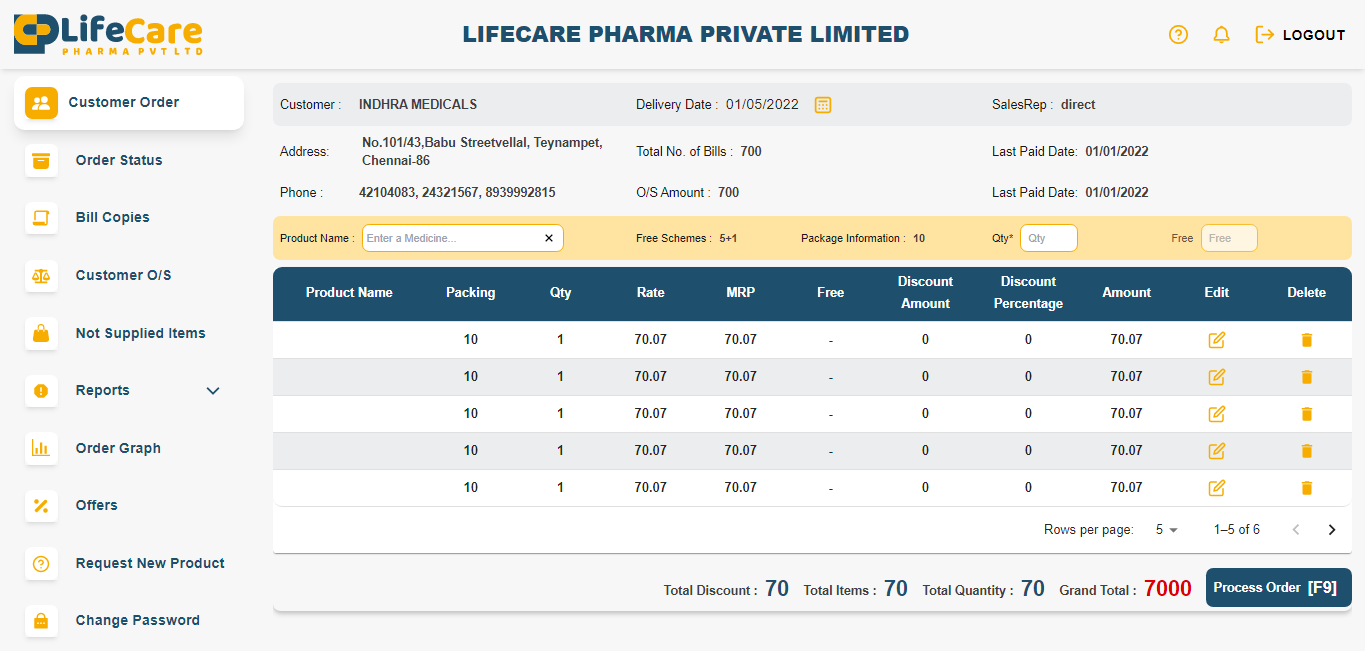Screen dimensions: 1365x661
Task: Delete the fourth order row
Action: click(x=1306, y=451)
